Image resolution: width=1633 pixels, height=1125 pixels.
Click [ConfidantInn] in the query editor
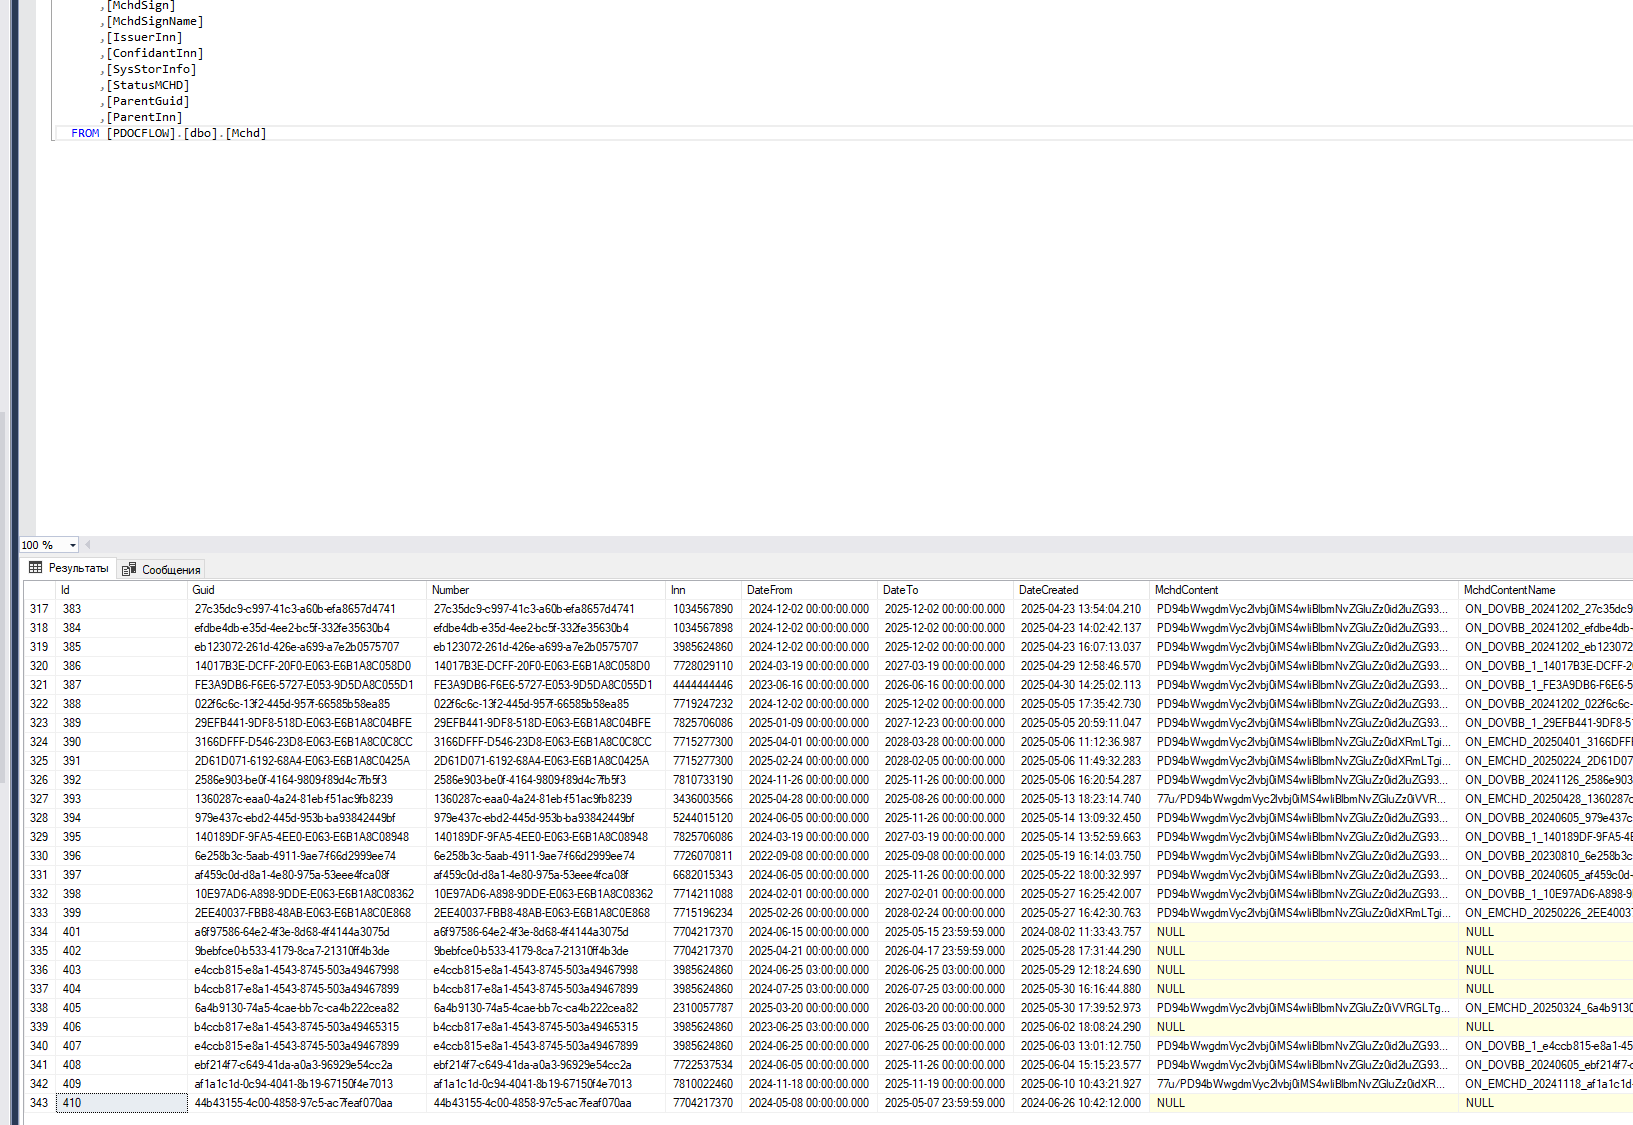click(x=155, y=53)
